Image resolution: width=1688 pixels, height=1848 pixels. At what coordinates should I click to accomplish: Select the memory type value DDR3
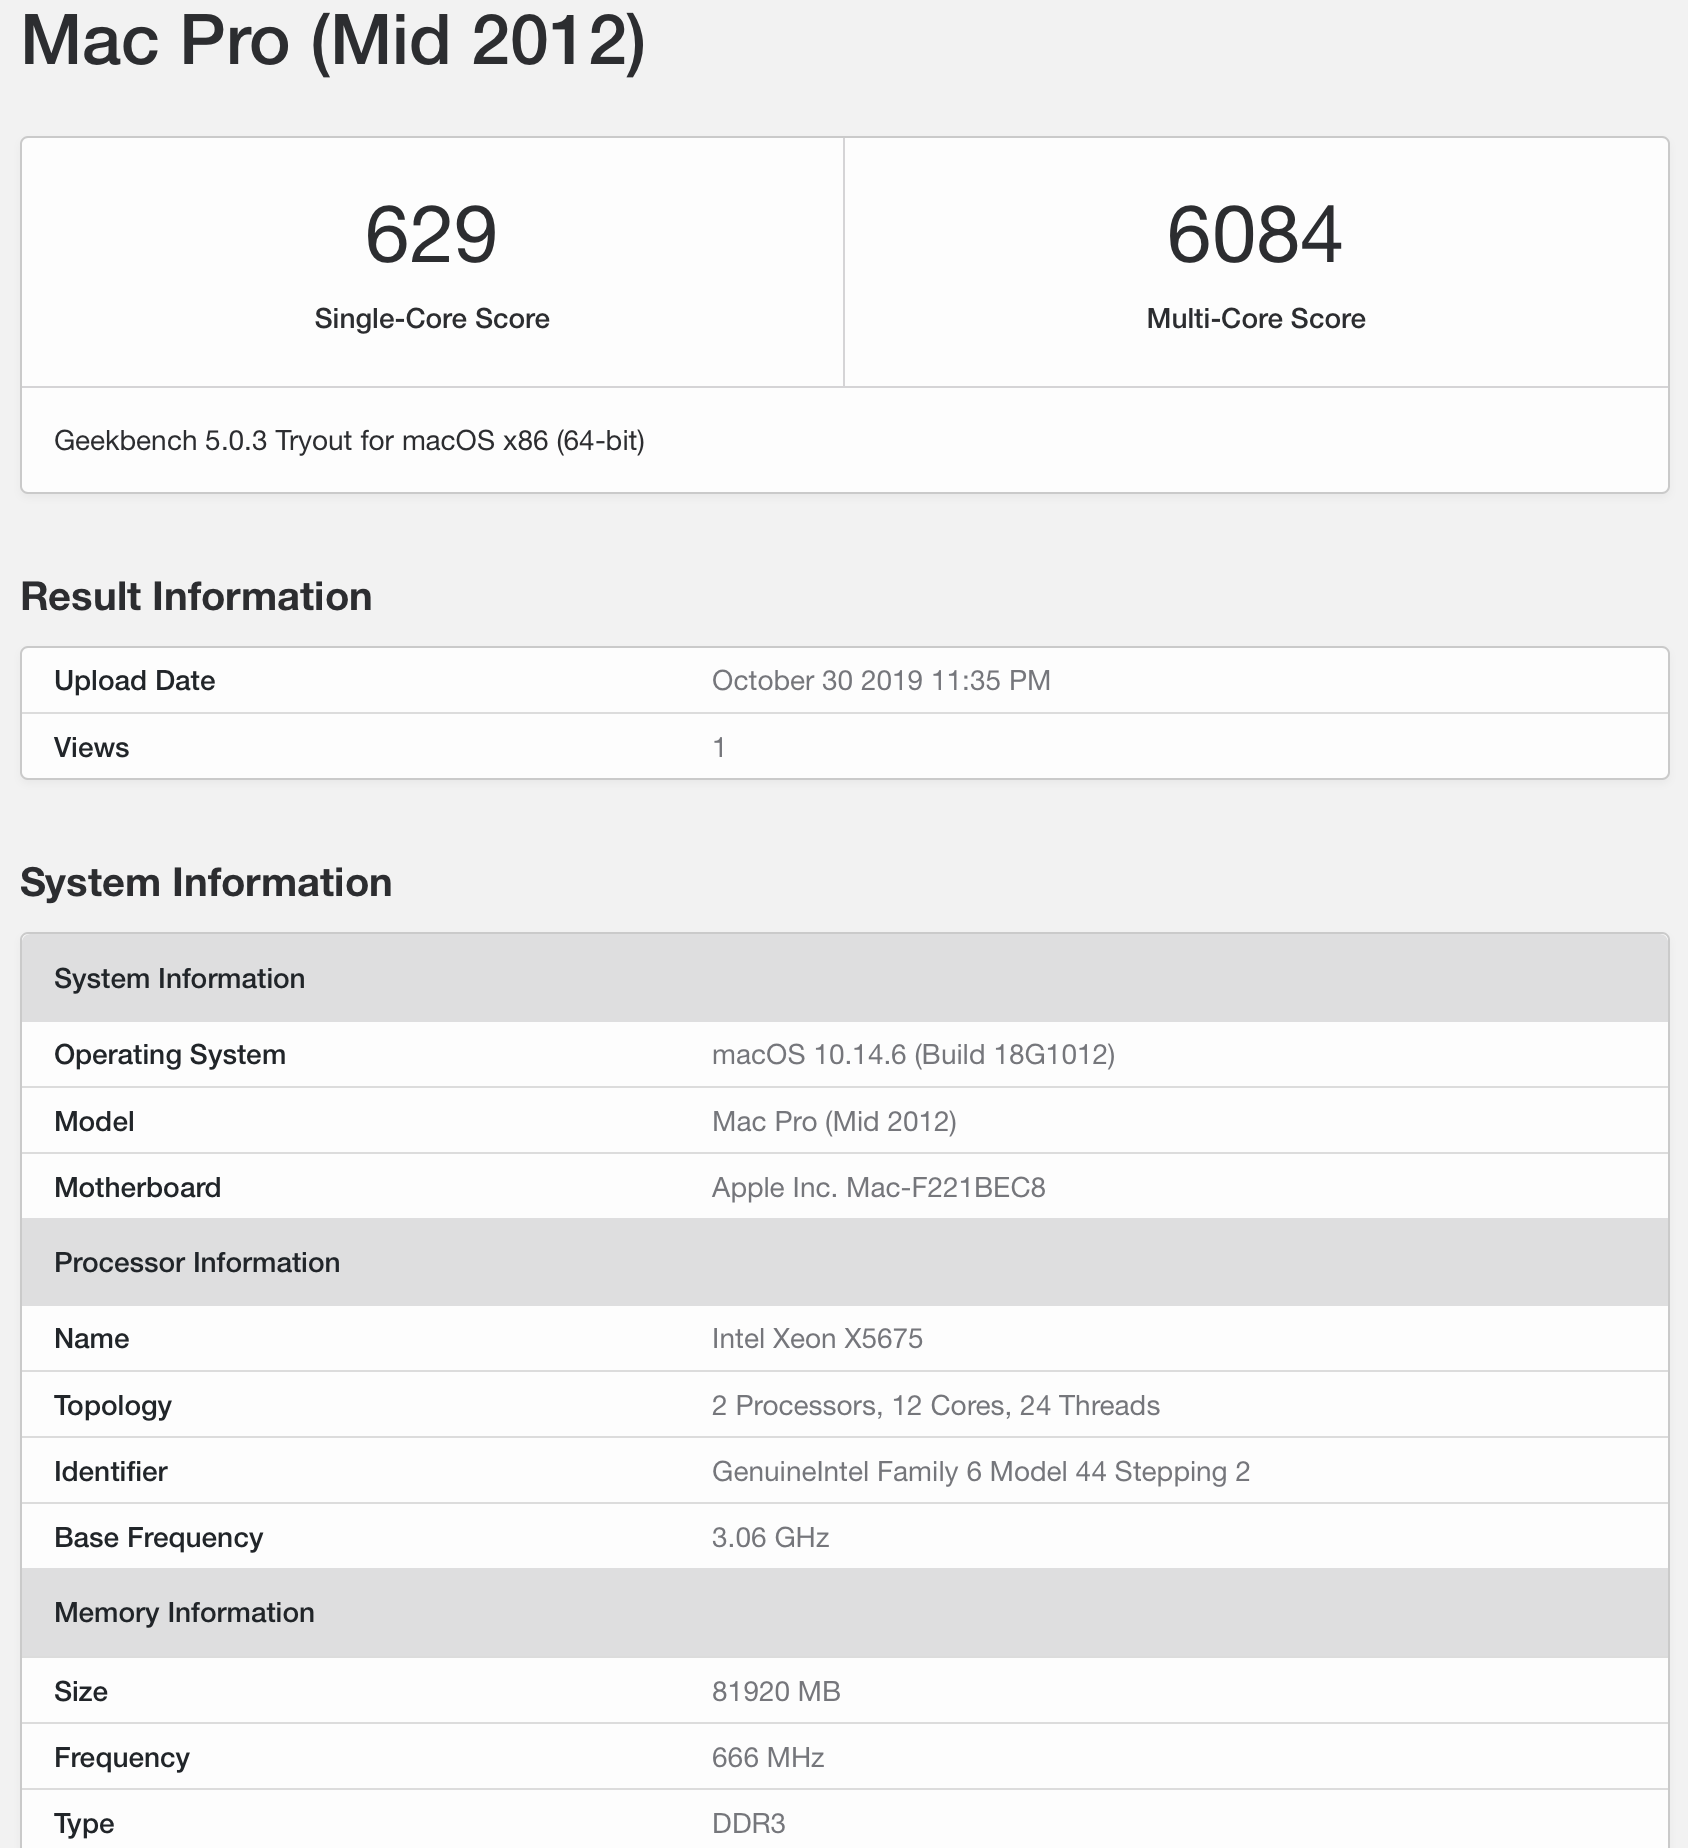click(749, 1824)
